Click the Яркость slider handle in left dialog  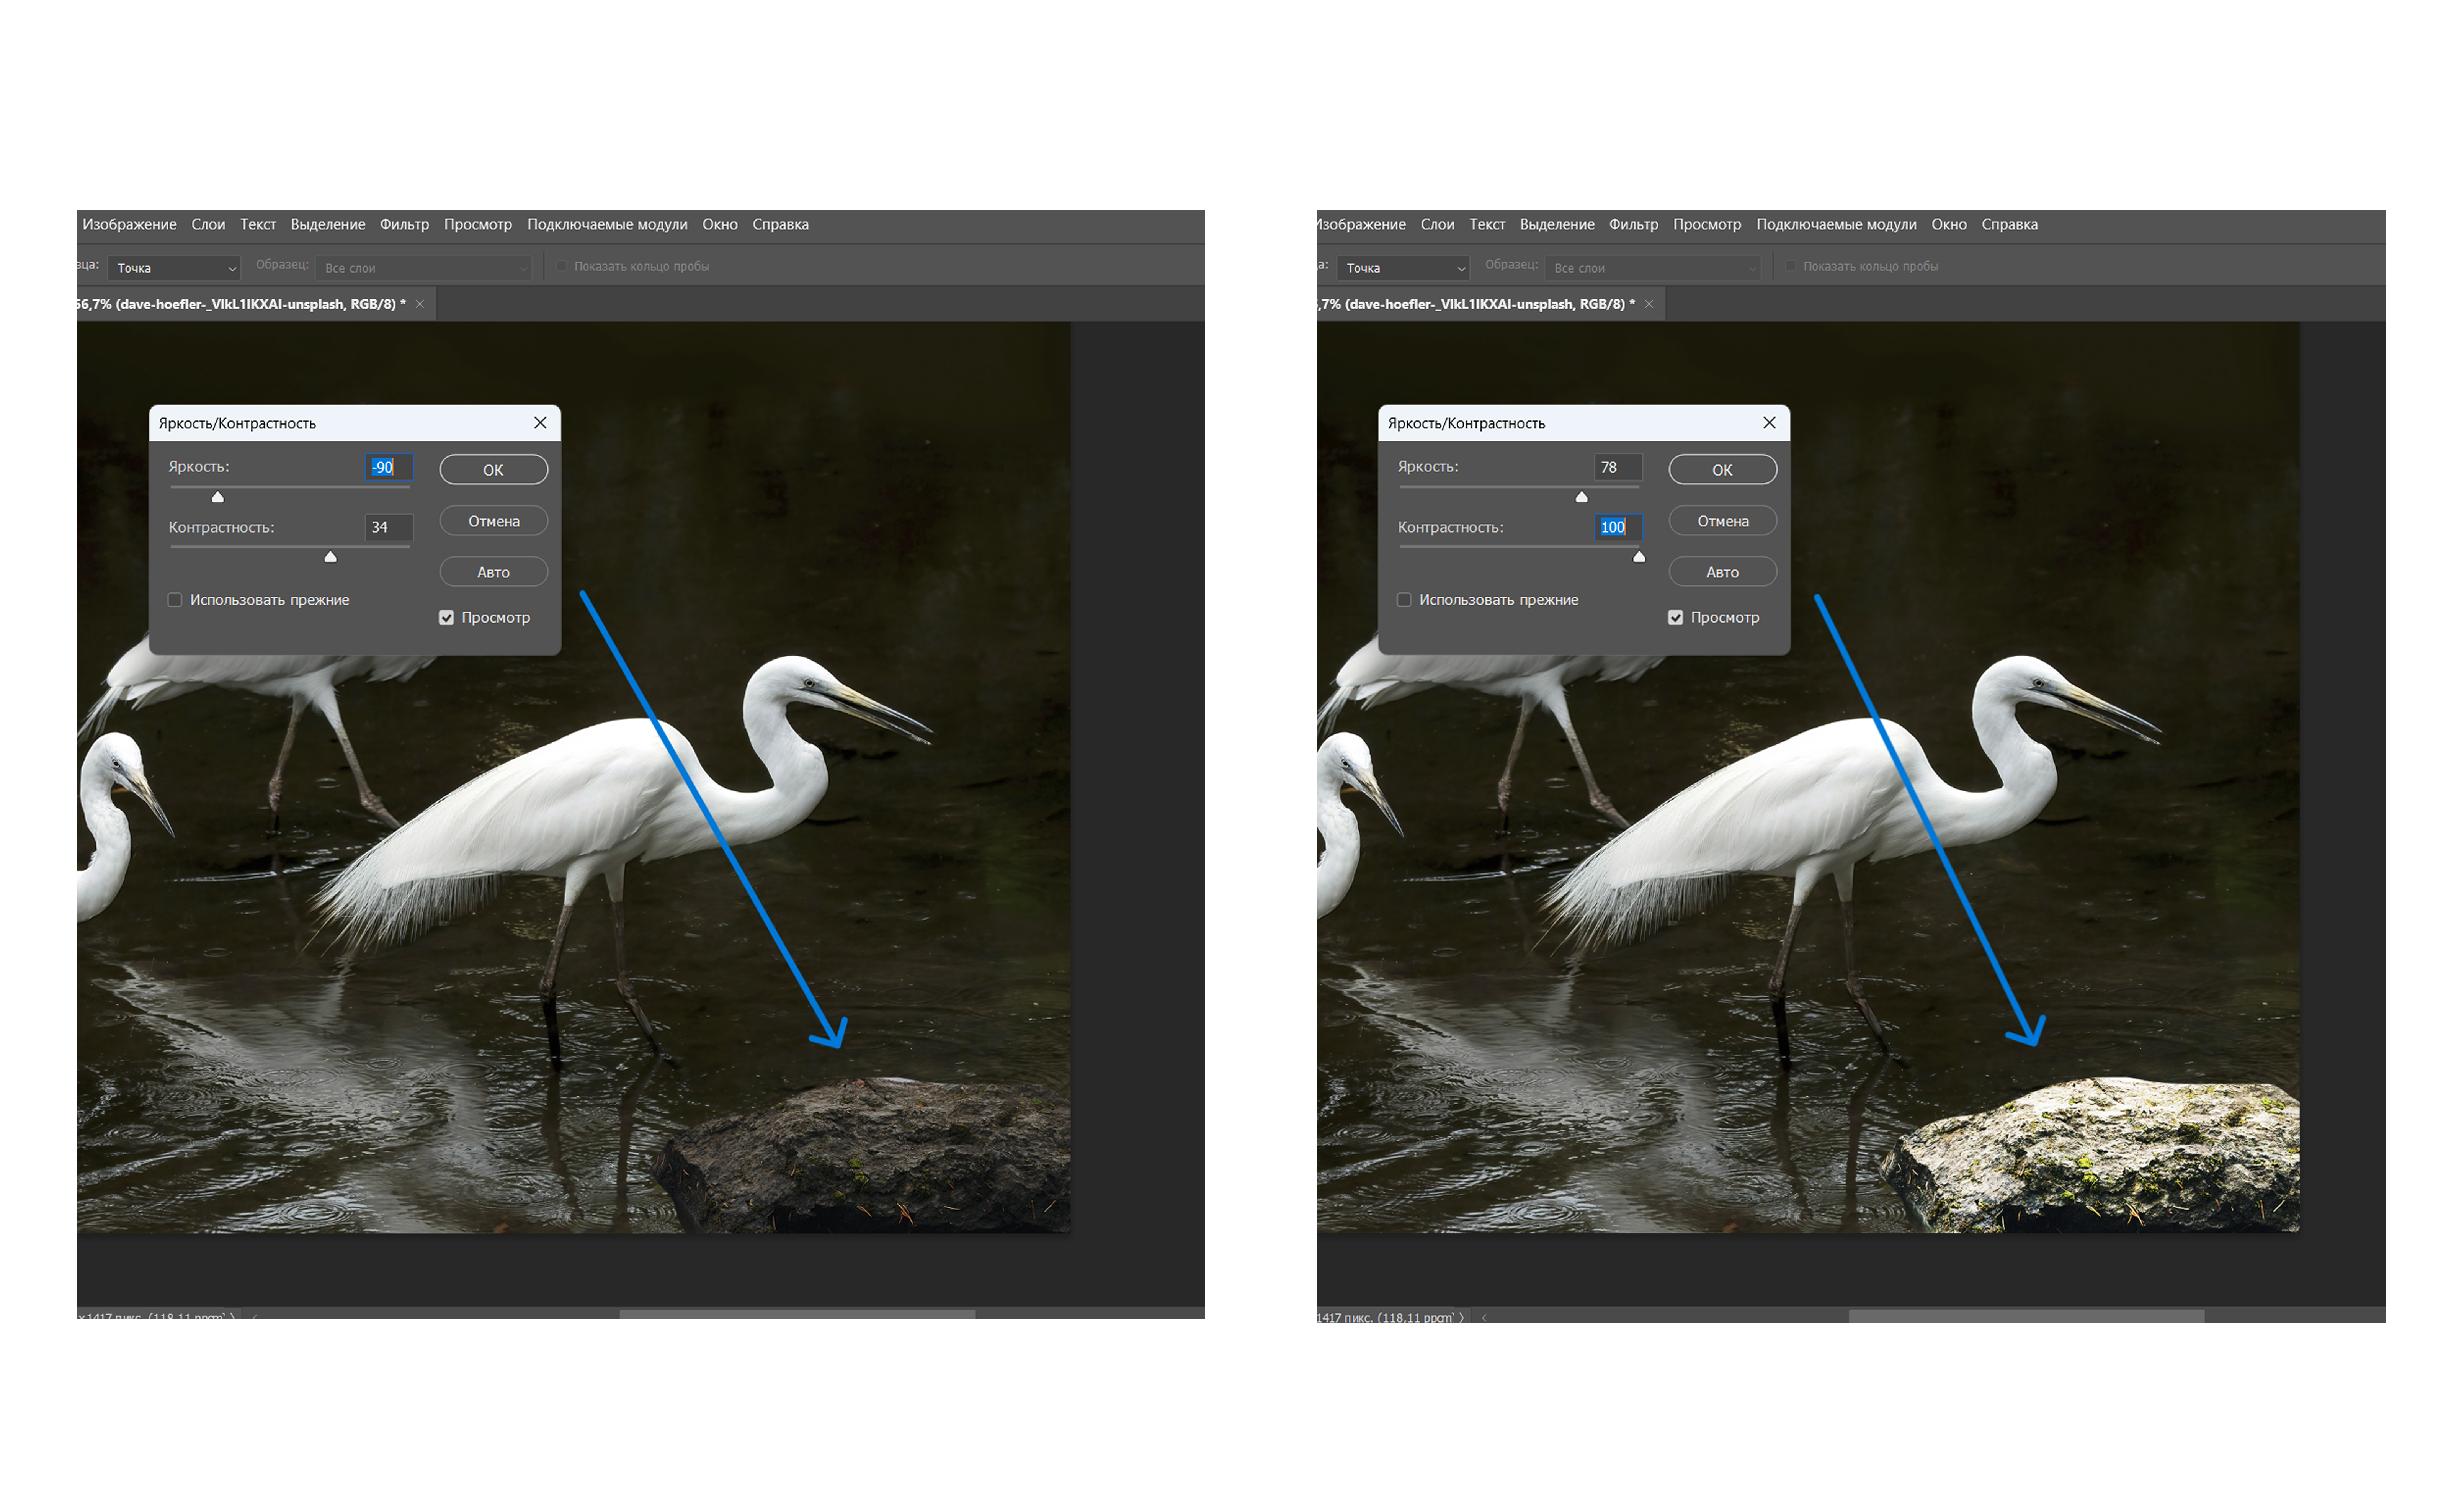pos(218,497)
